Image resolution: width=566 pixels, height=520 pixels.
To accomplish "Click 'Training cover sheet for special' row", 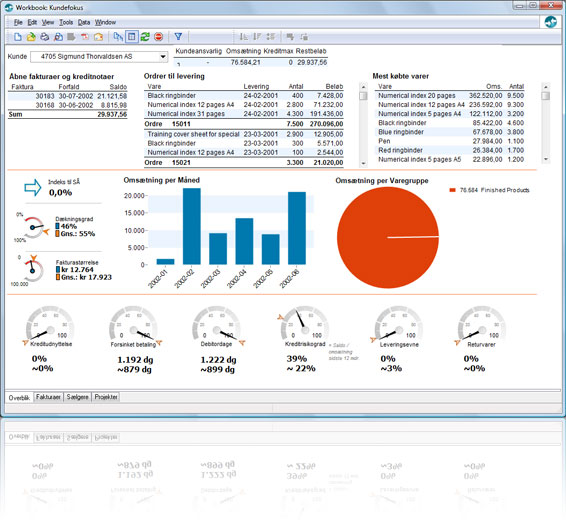I will [x=244, y=134].
